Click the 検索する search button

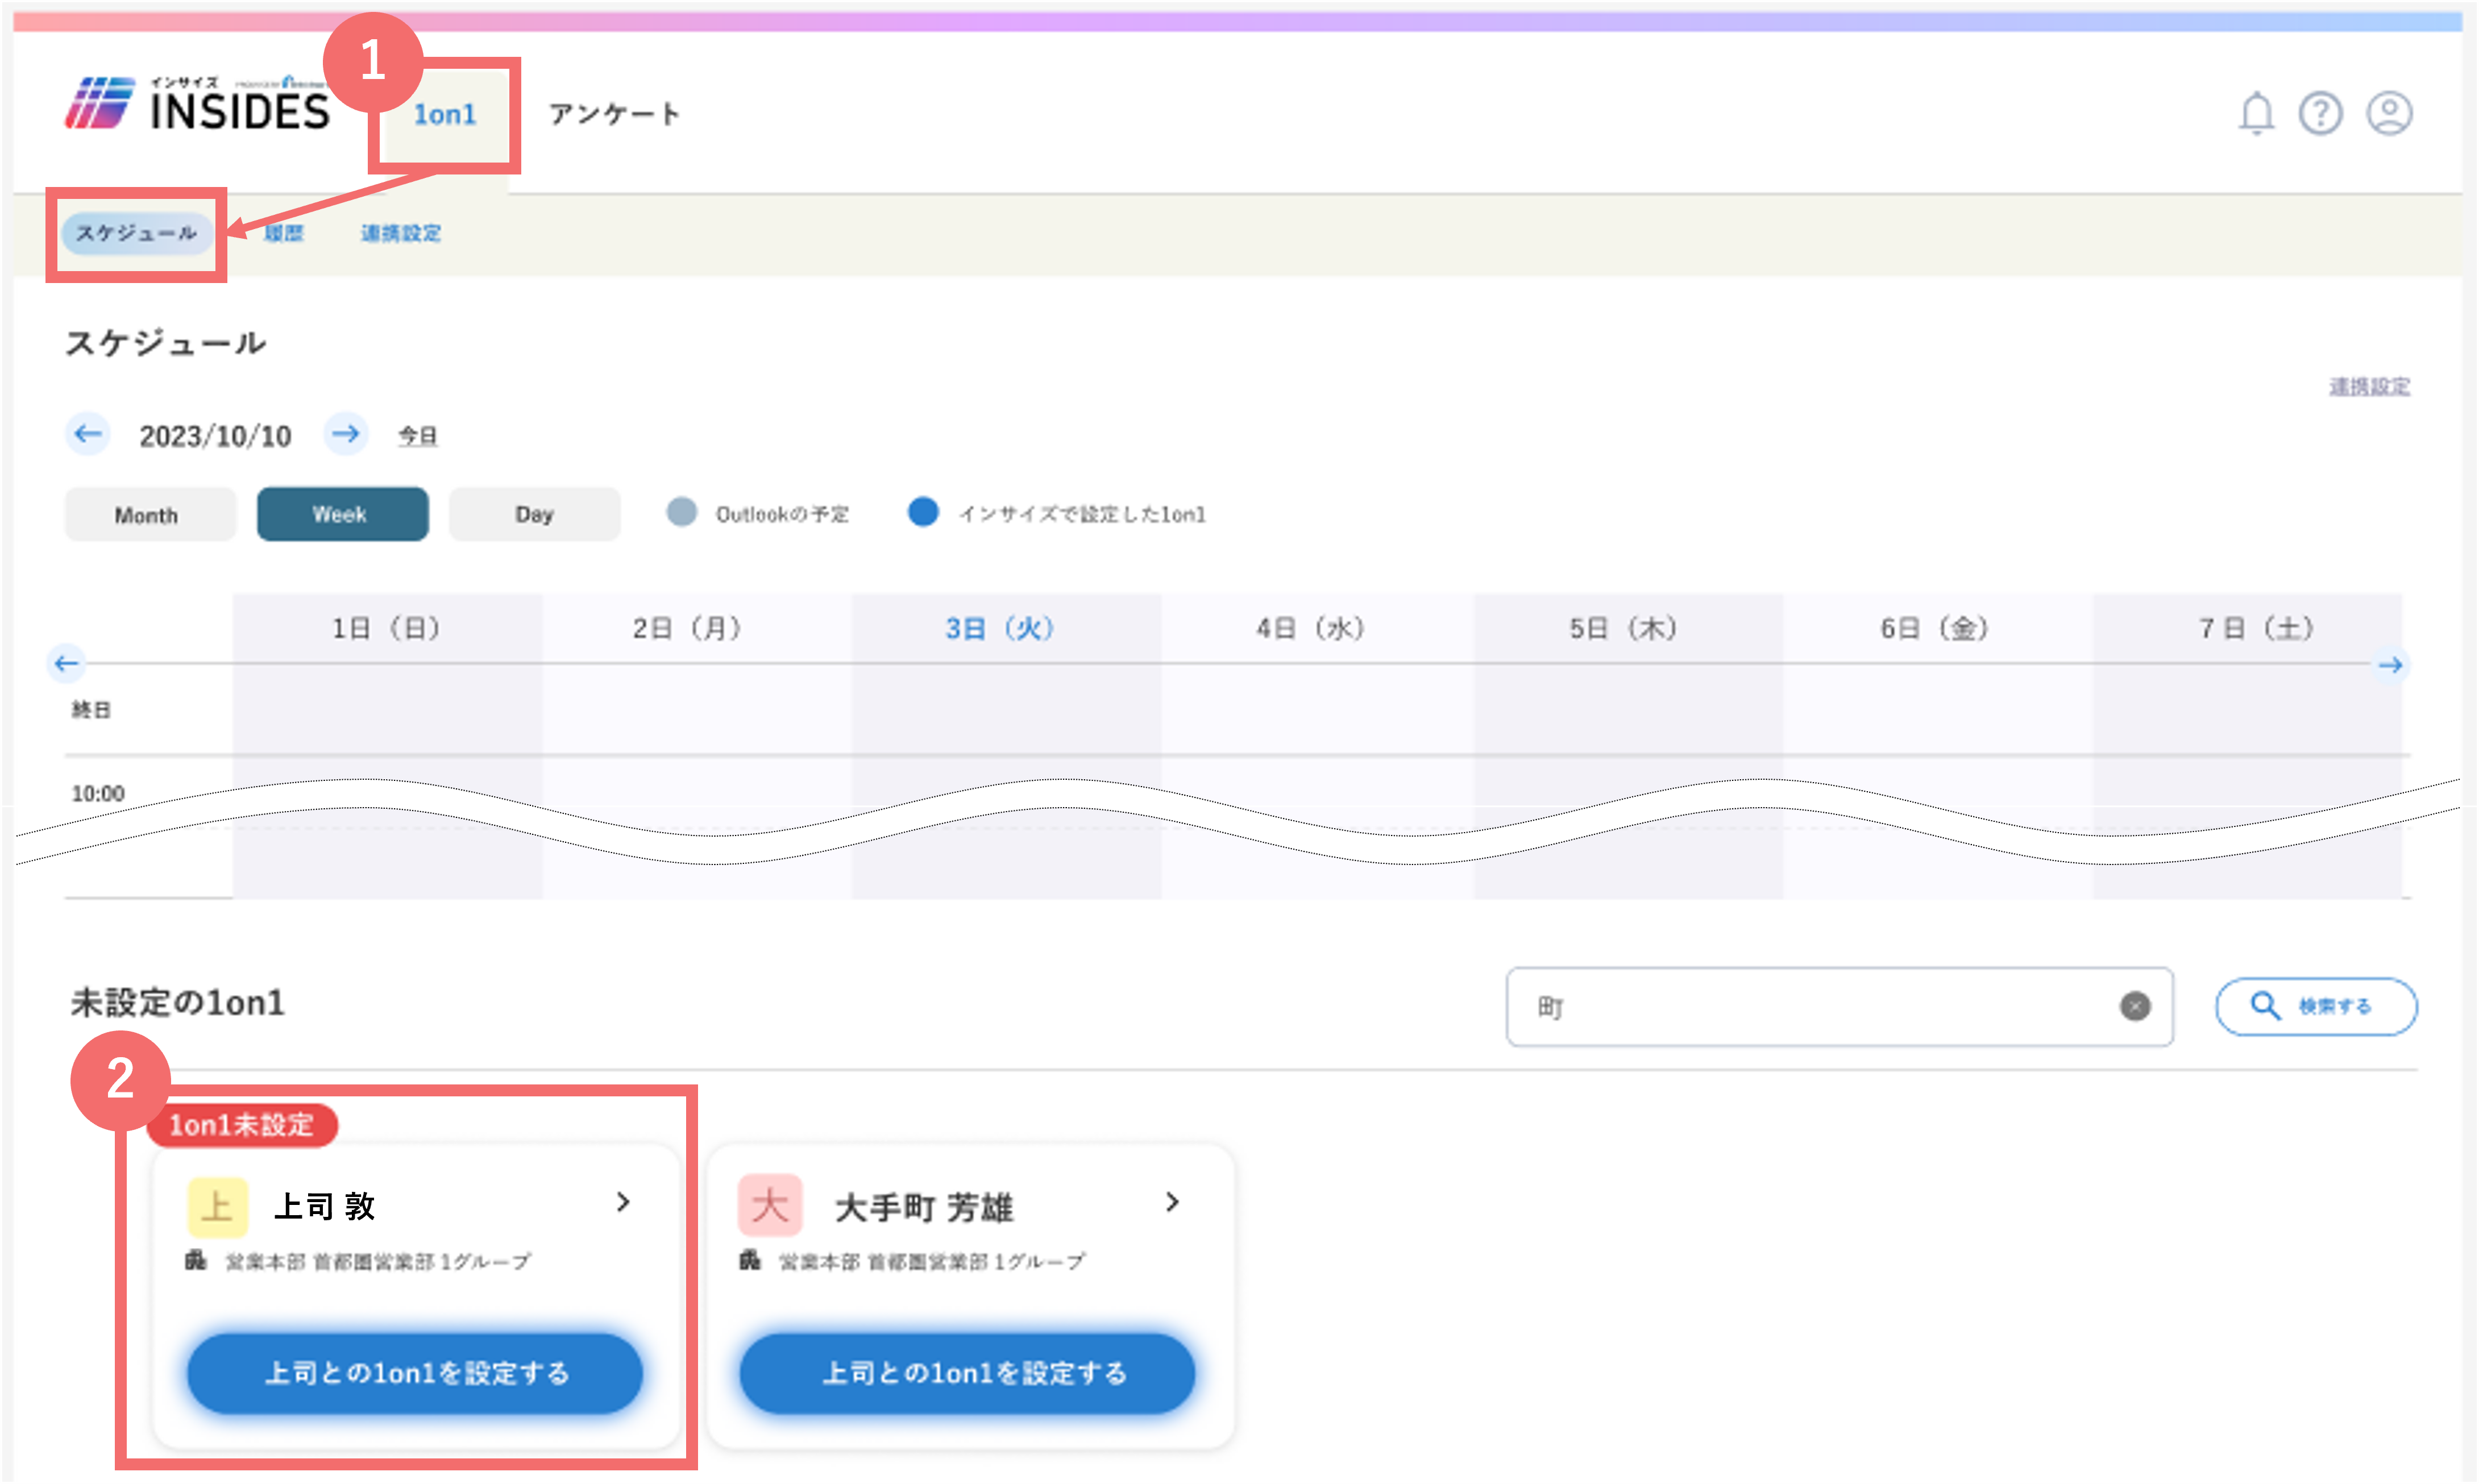pyautogui.click(x=2316, y=1006)
